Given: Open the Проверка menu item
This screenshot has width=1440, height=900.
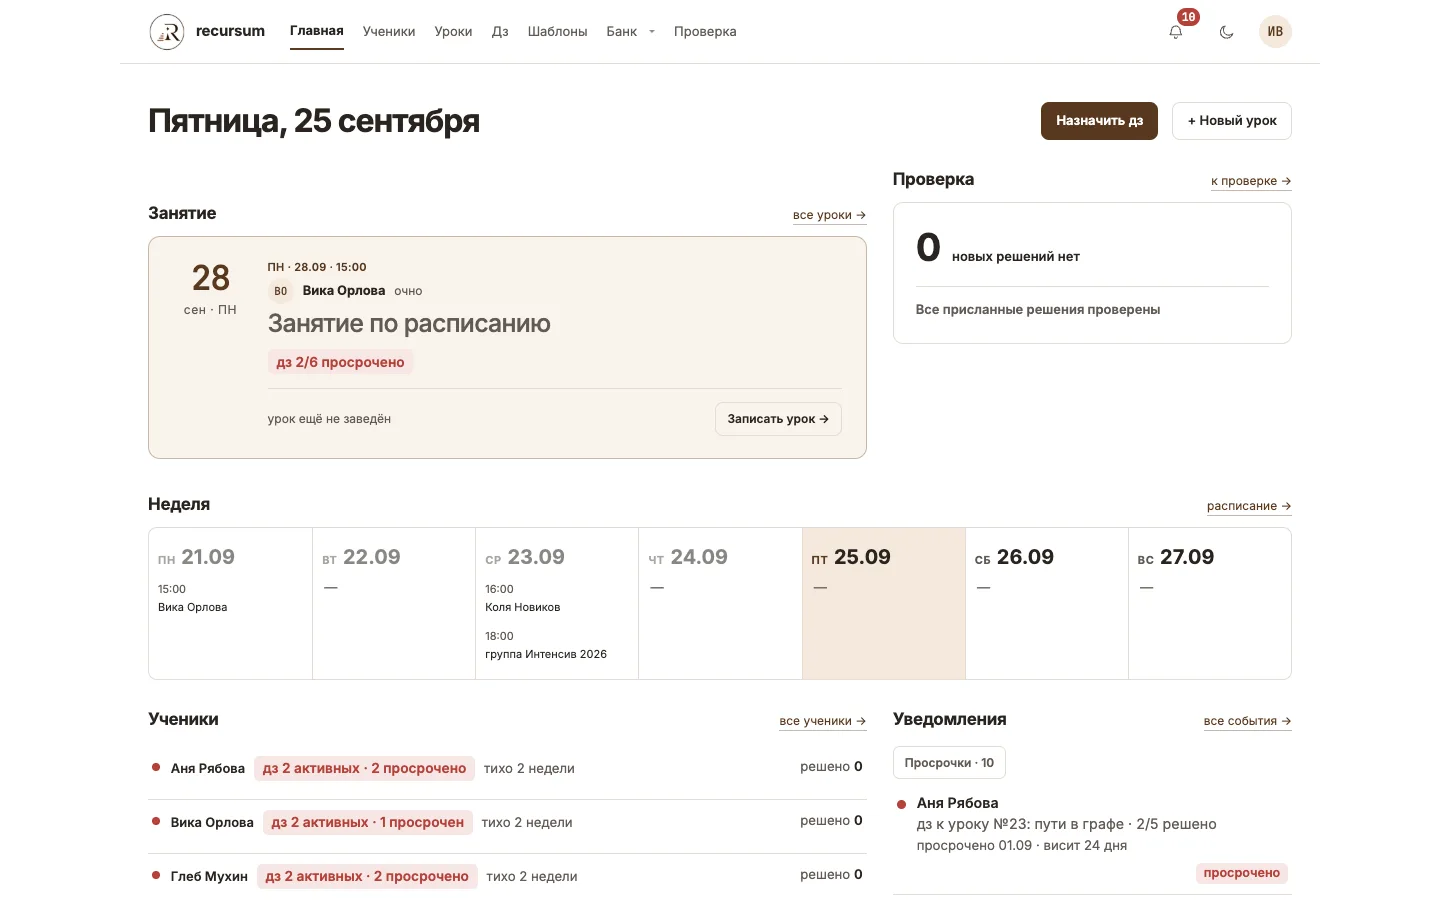Looking at the screenshot, I should click(x=705, y=32).
